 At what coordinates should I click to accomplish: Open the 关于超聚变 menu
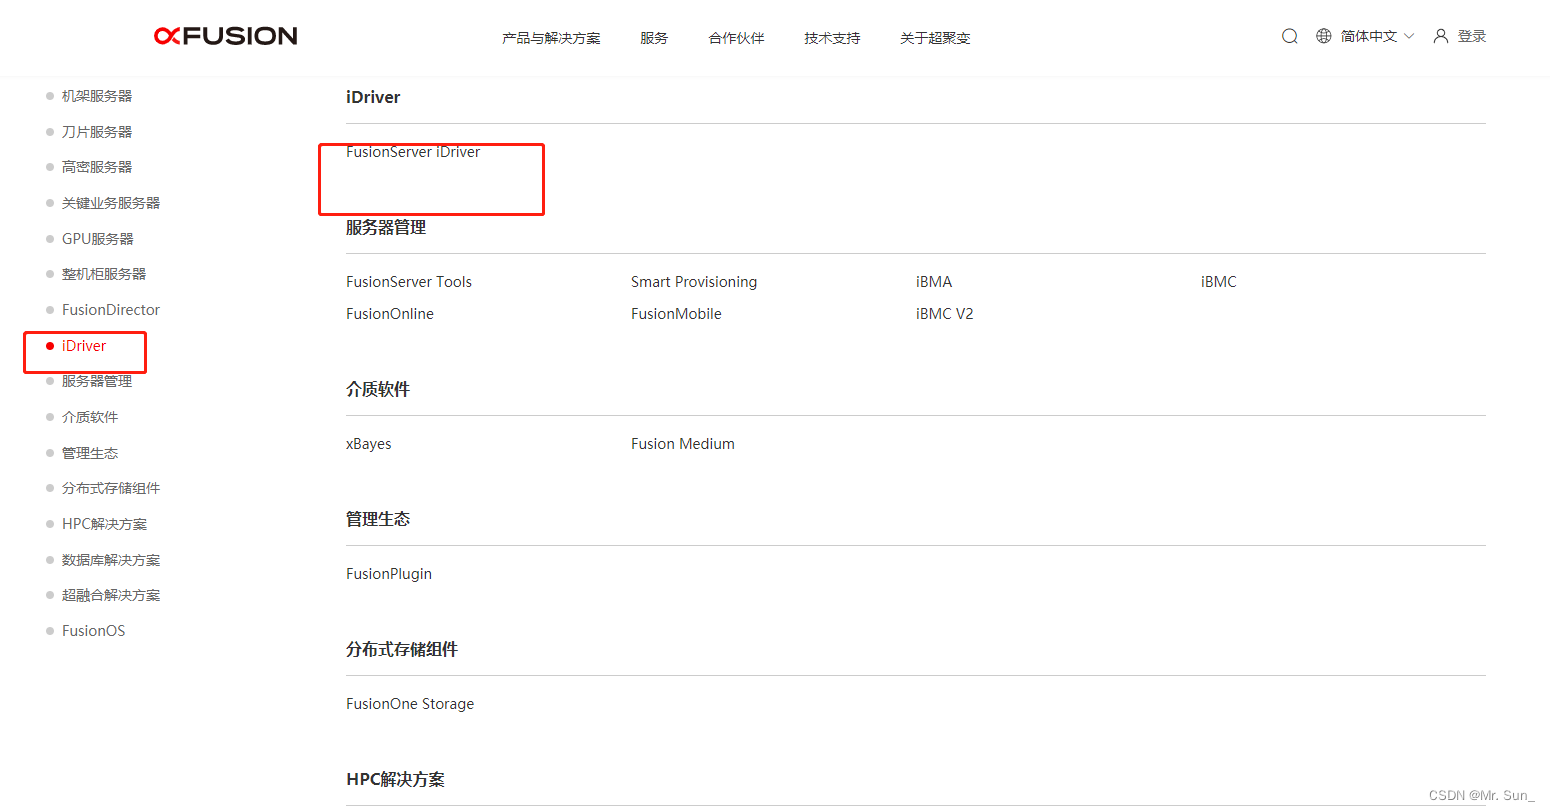pyautogui.click(x=935, y=38)
